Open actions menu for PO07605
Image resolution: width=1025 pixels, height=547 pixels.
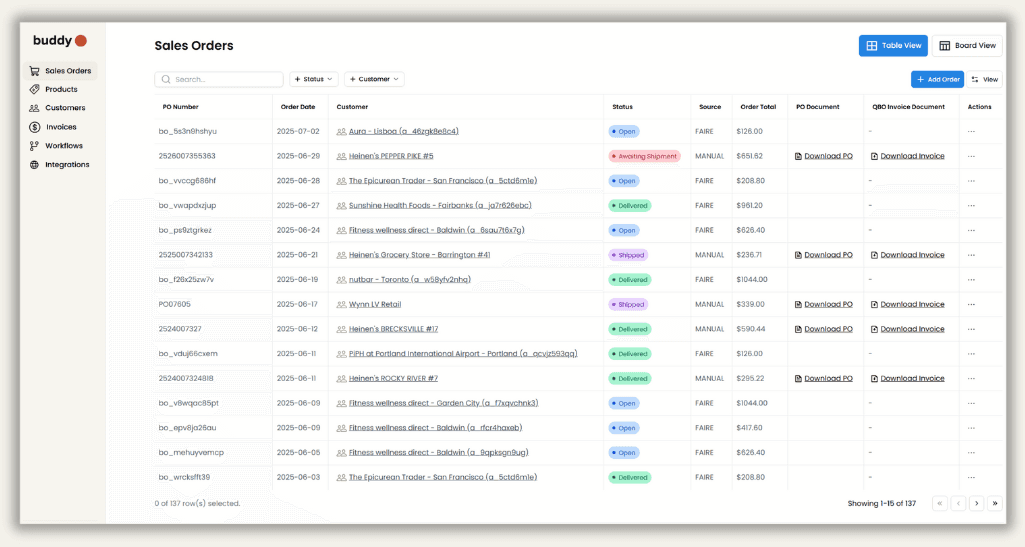971,305
